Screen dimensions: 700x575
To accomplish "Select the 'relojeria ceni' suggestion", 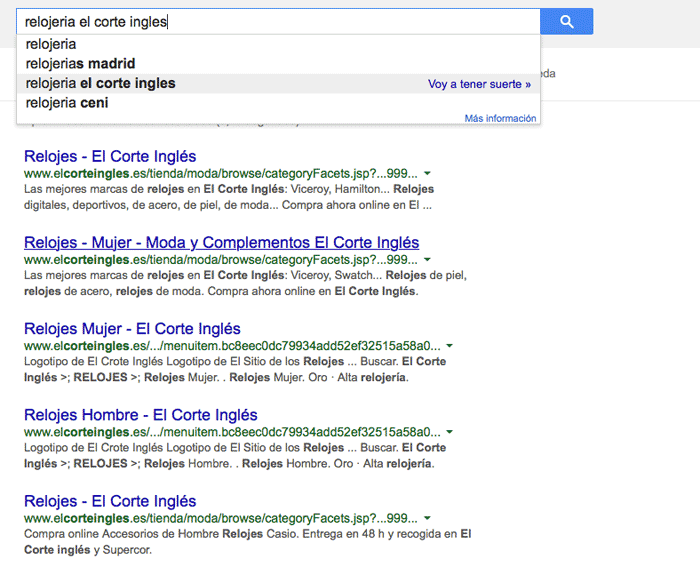I will (278, 103).
